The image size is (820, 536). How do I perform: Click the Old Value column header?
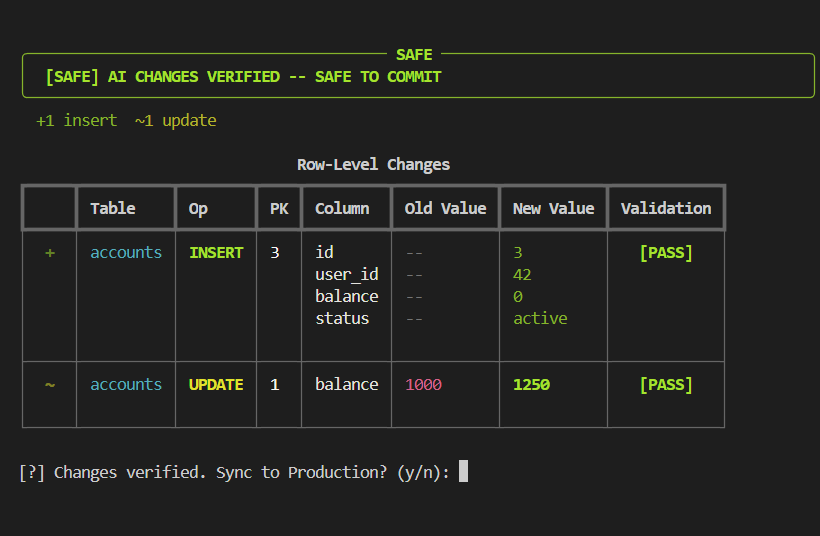click(x=445, y=209)
